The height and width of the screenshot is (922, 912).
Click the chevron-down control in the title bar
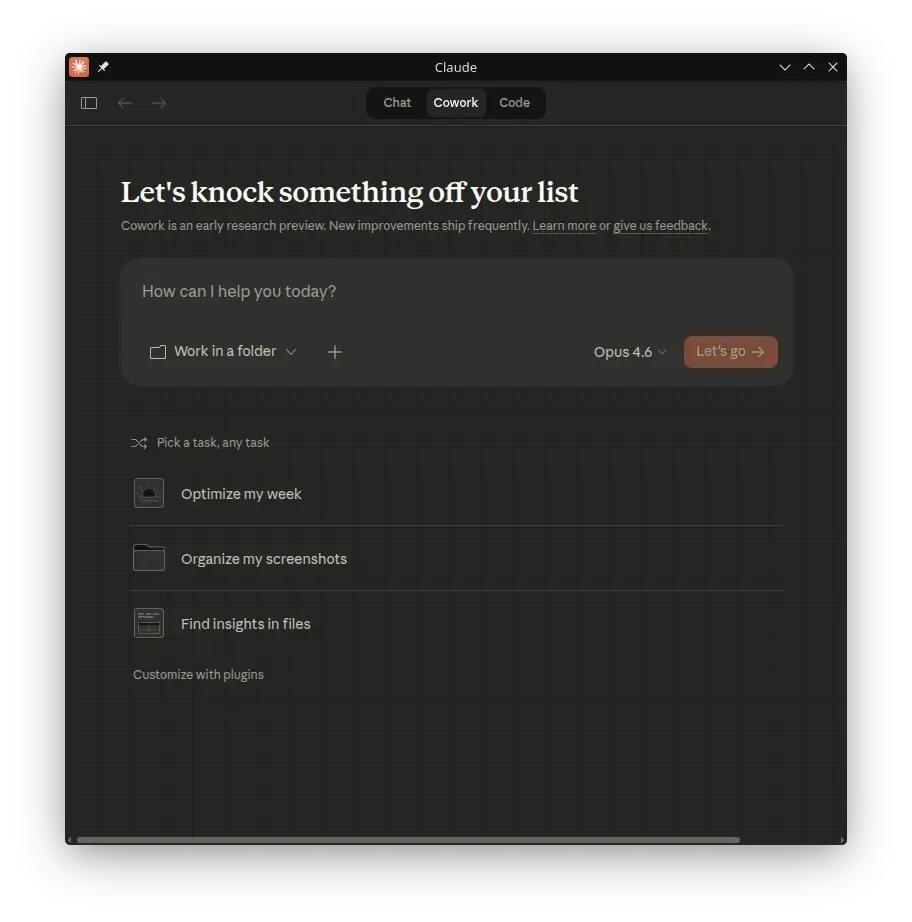tap(784, 67)
